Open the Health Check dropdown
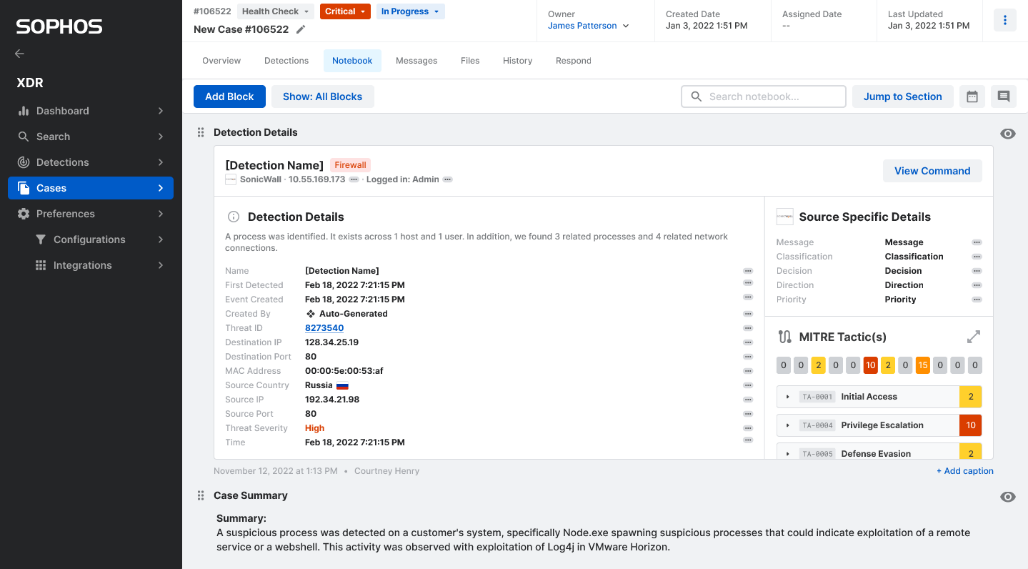This screenshot has height=569, width=1028. pos(275,11)
